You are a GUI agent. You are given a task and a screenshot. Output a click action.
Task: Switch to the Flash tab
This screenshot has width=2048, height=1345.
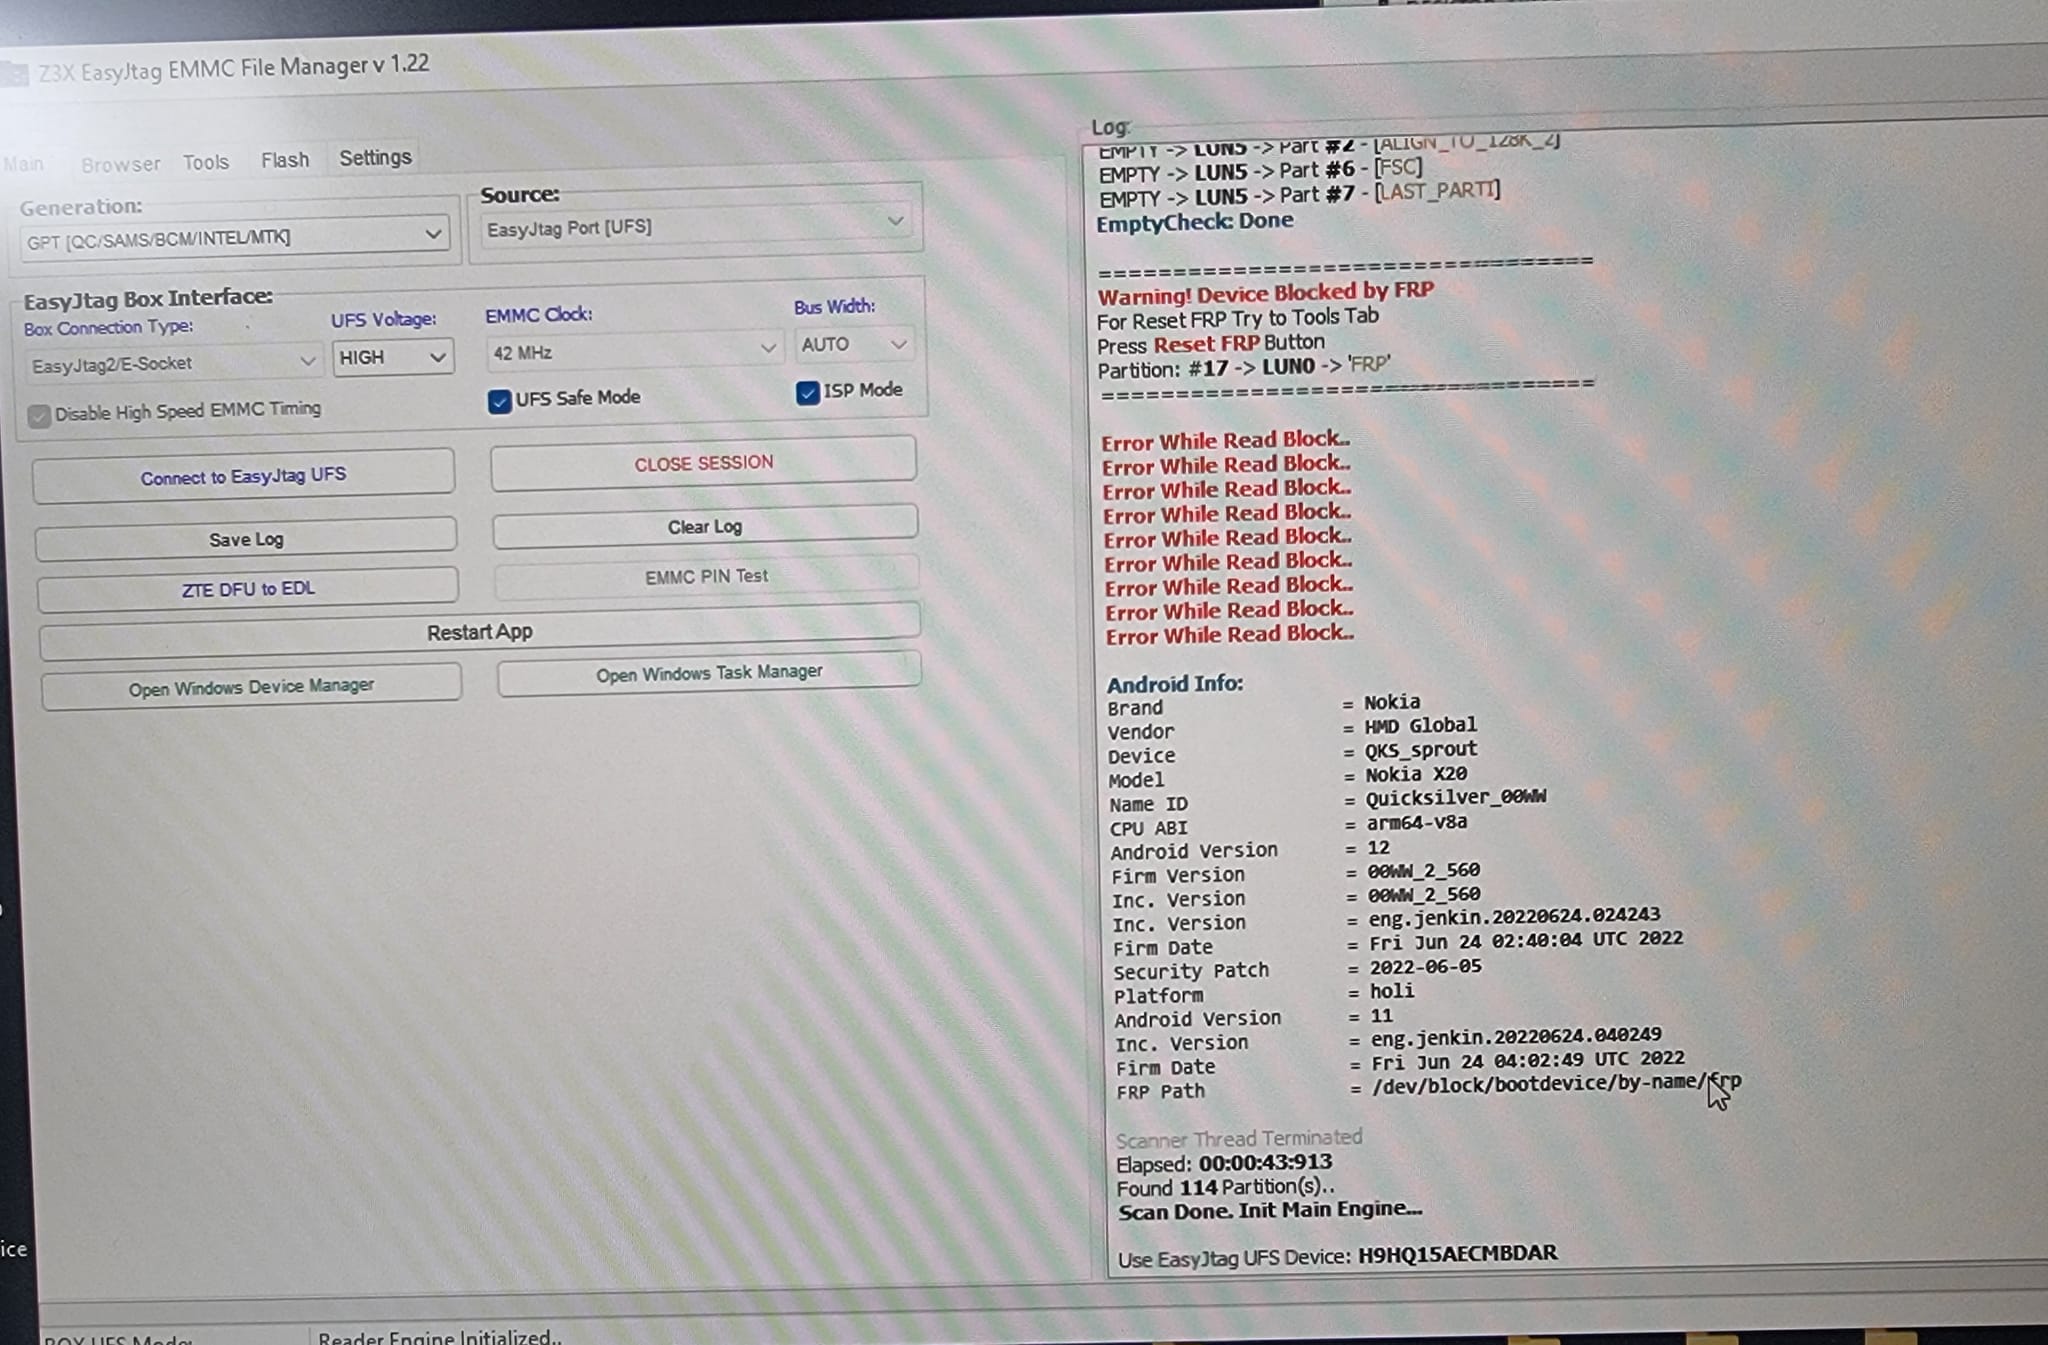click(x=285, y=160)
